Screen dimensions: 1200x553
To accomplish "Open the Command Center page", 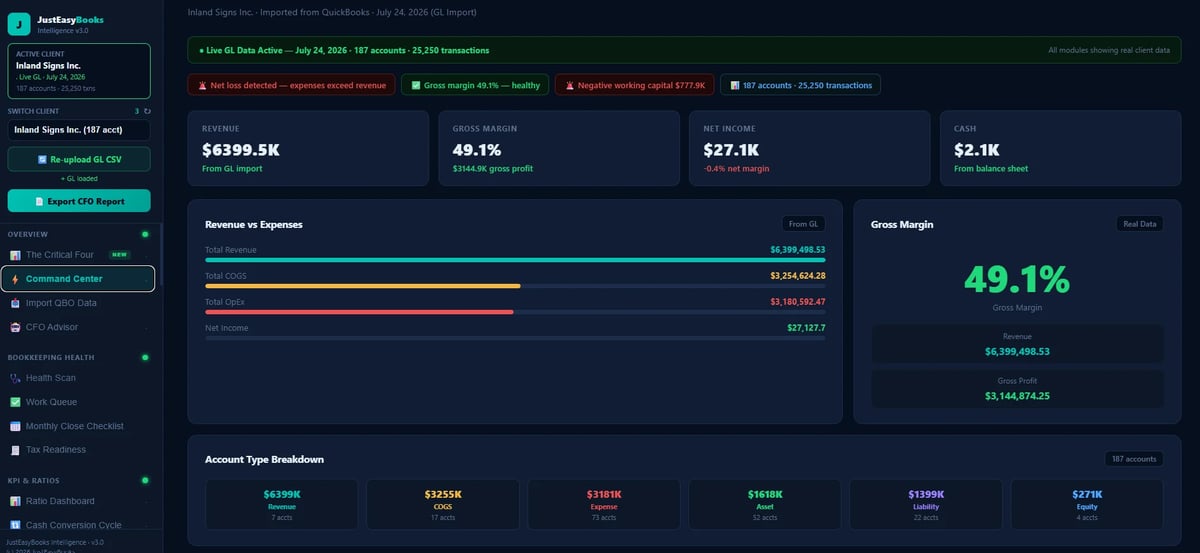I will pos(78,279).
